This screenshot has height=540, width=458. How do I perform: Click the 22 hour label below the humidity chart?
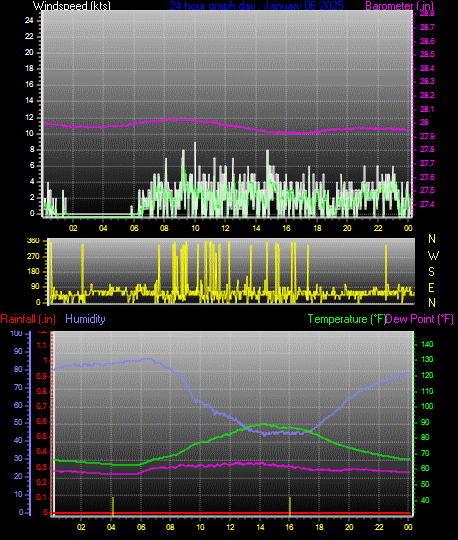click(x=379, y=527)
